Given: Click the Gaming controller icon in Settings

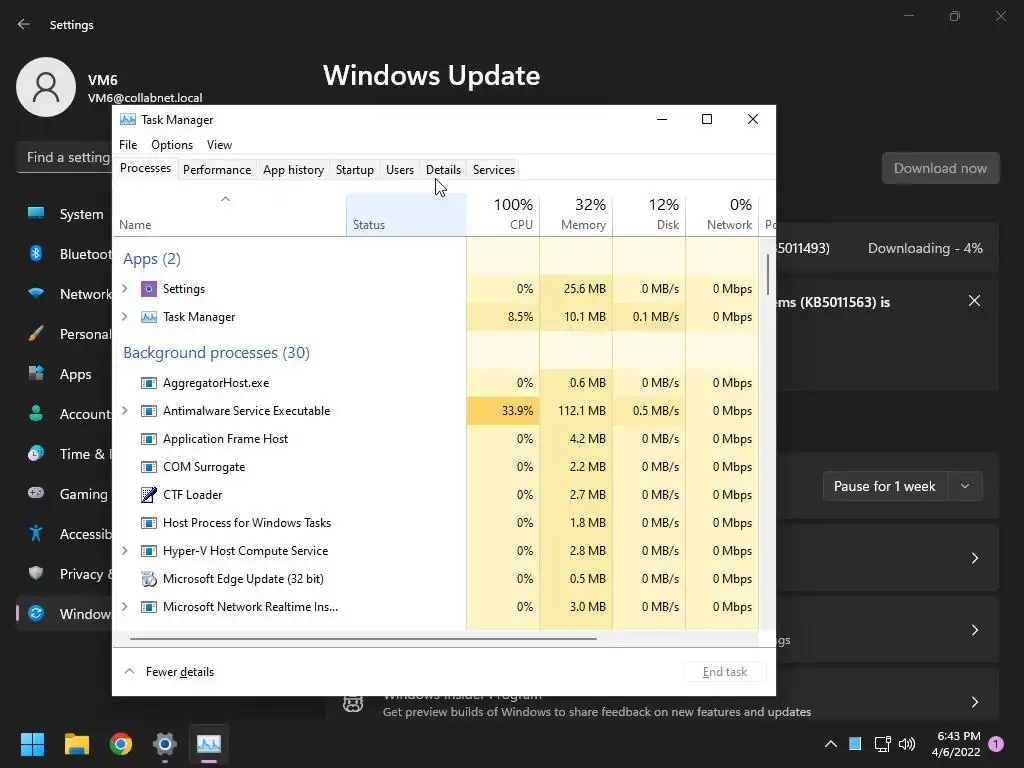Looking at the screenshot, I should (x=36, y=493).
